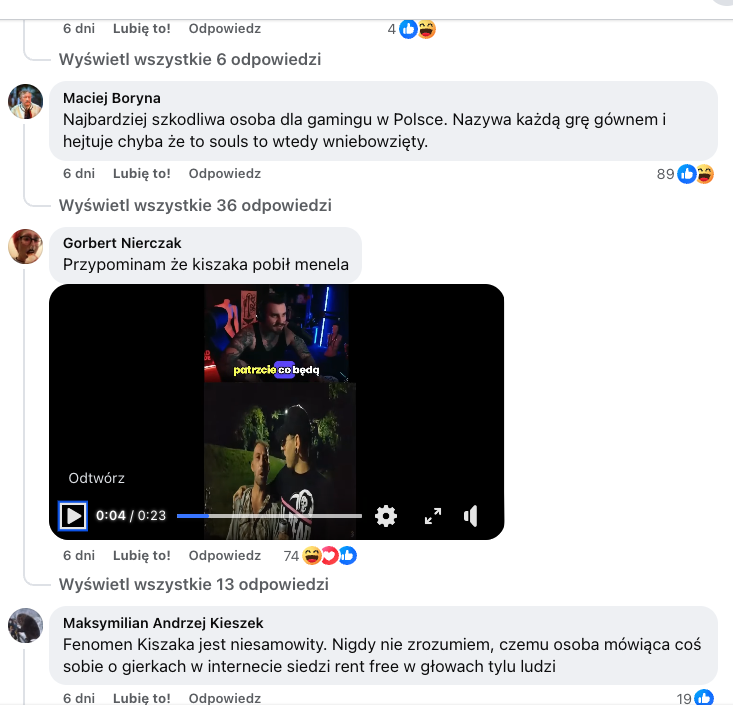Screen dimensions: 733x706
Task: Seek on the video progress bar
Action: [269, 516]
